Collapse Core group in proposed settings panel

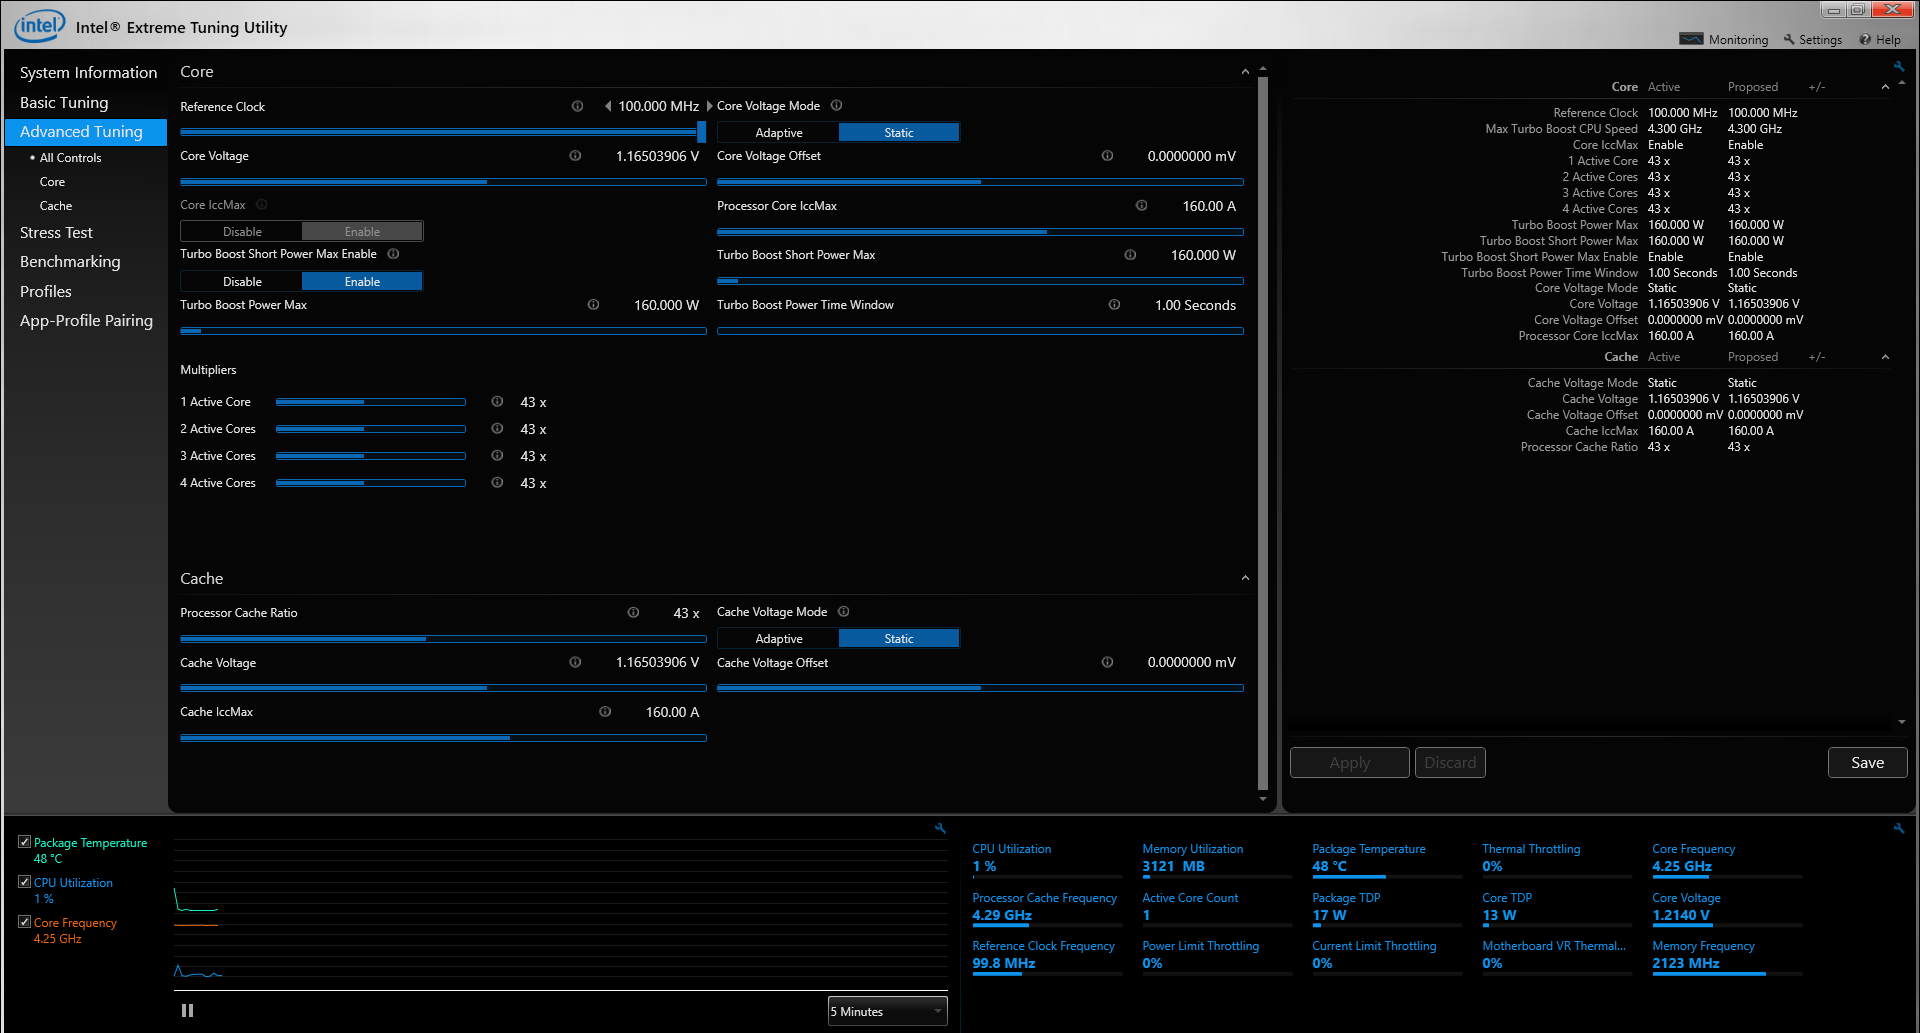click(x=1885, y=87)
